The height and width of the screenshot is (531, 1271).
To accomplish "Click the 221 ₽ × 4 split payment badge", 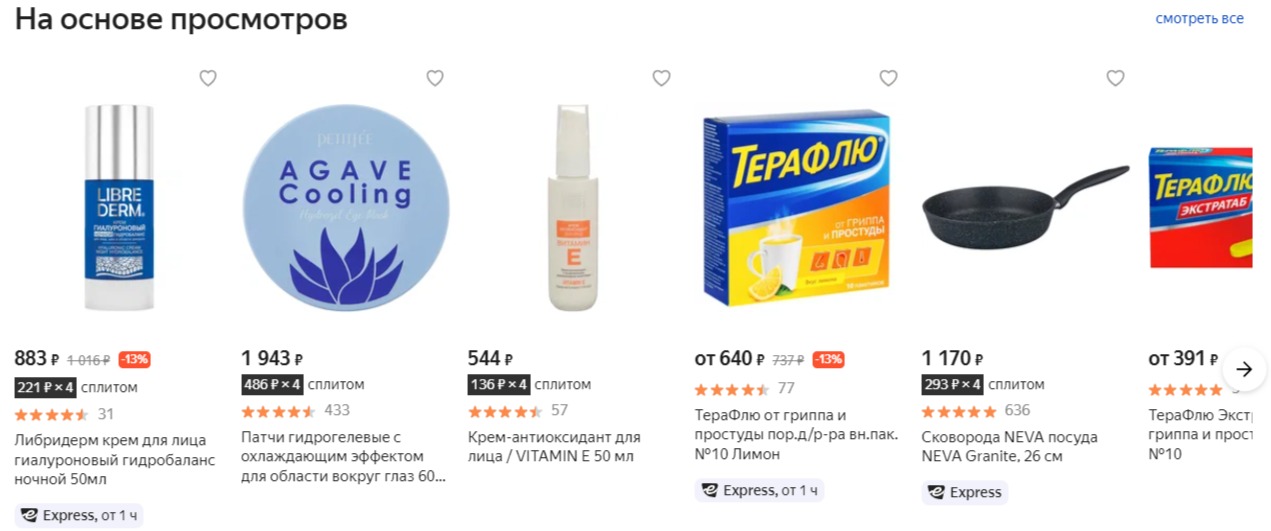I will [x=46, y=387].
